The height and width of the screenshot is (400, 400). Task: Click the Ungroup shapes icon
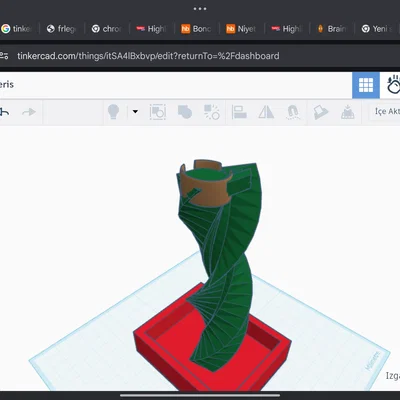212,112
